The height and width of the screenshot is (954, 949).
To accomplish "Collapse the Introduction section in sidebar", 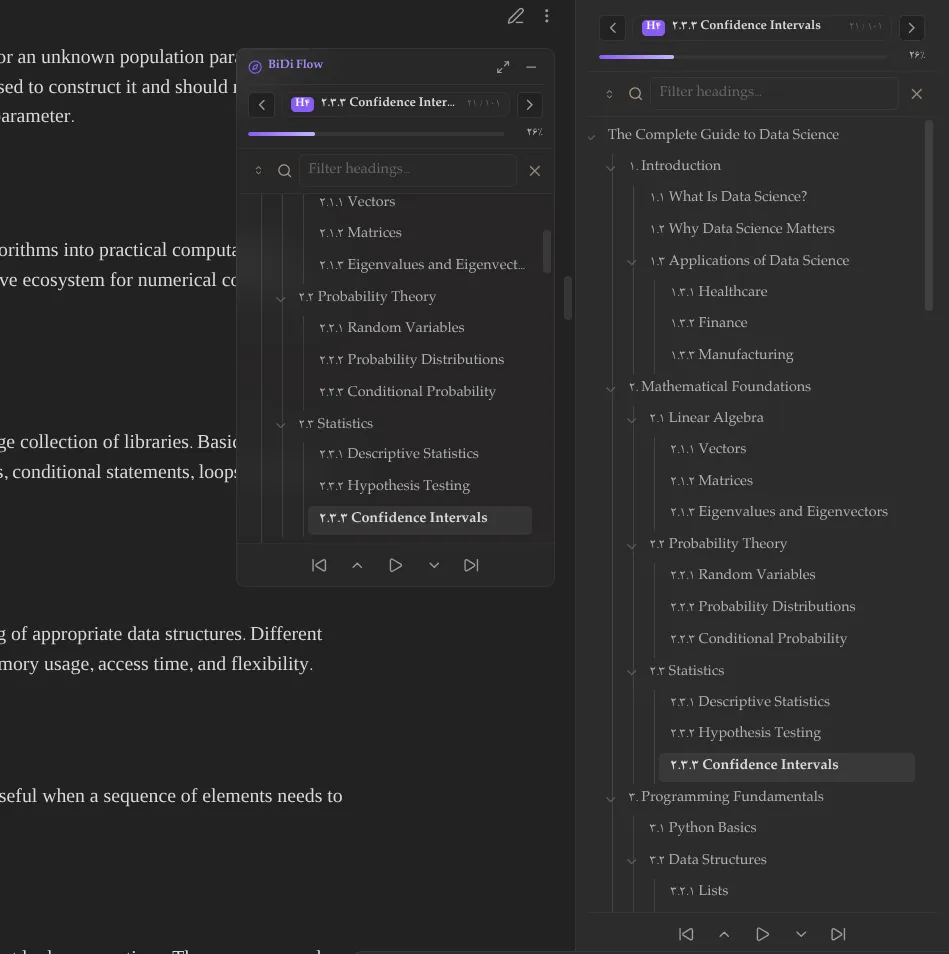I will click(x=611, y=167).
